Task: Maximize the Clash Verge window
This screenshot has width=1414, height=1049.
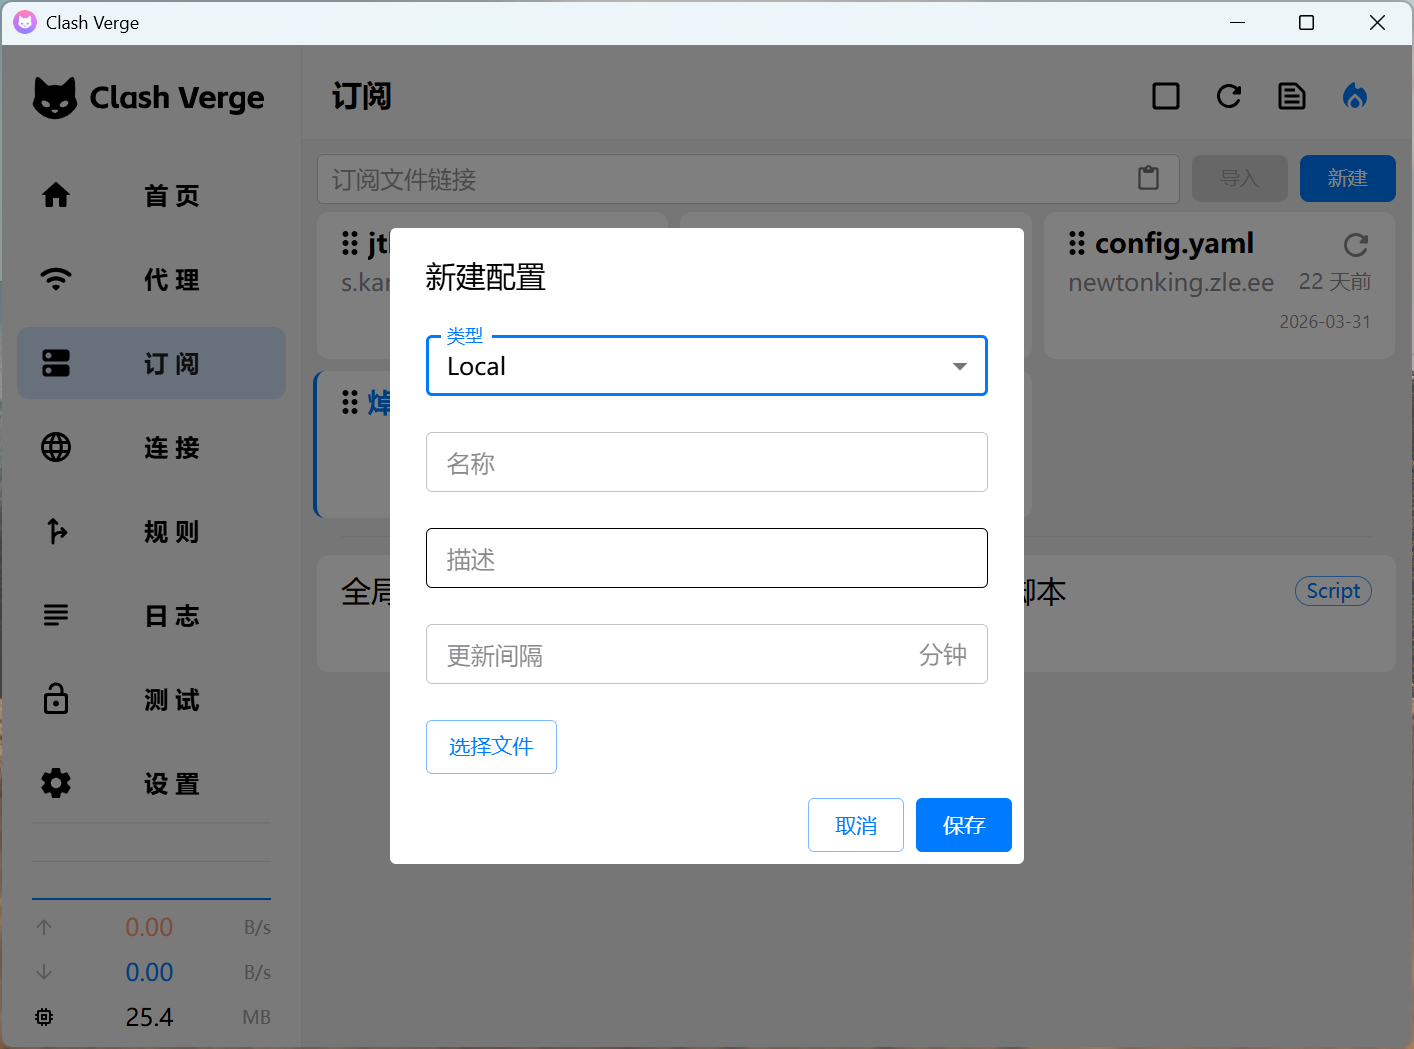Action: (x=1306, y=22)
